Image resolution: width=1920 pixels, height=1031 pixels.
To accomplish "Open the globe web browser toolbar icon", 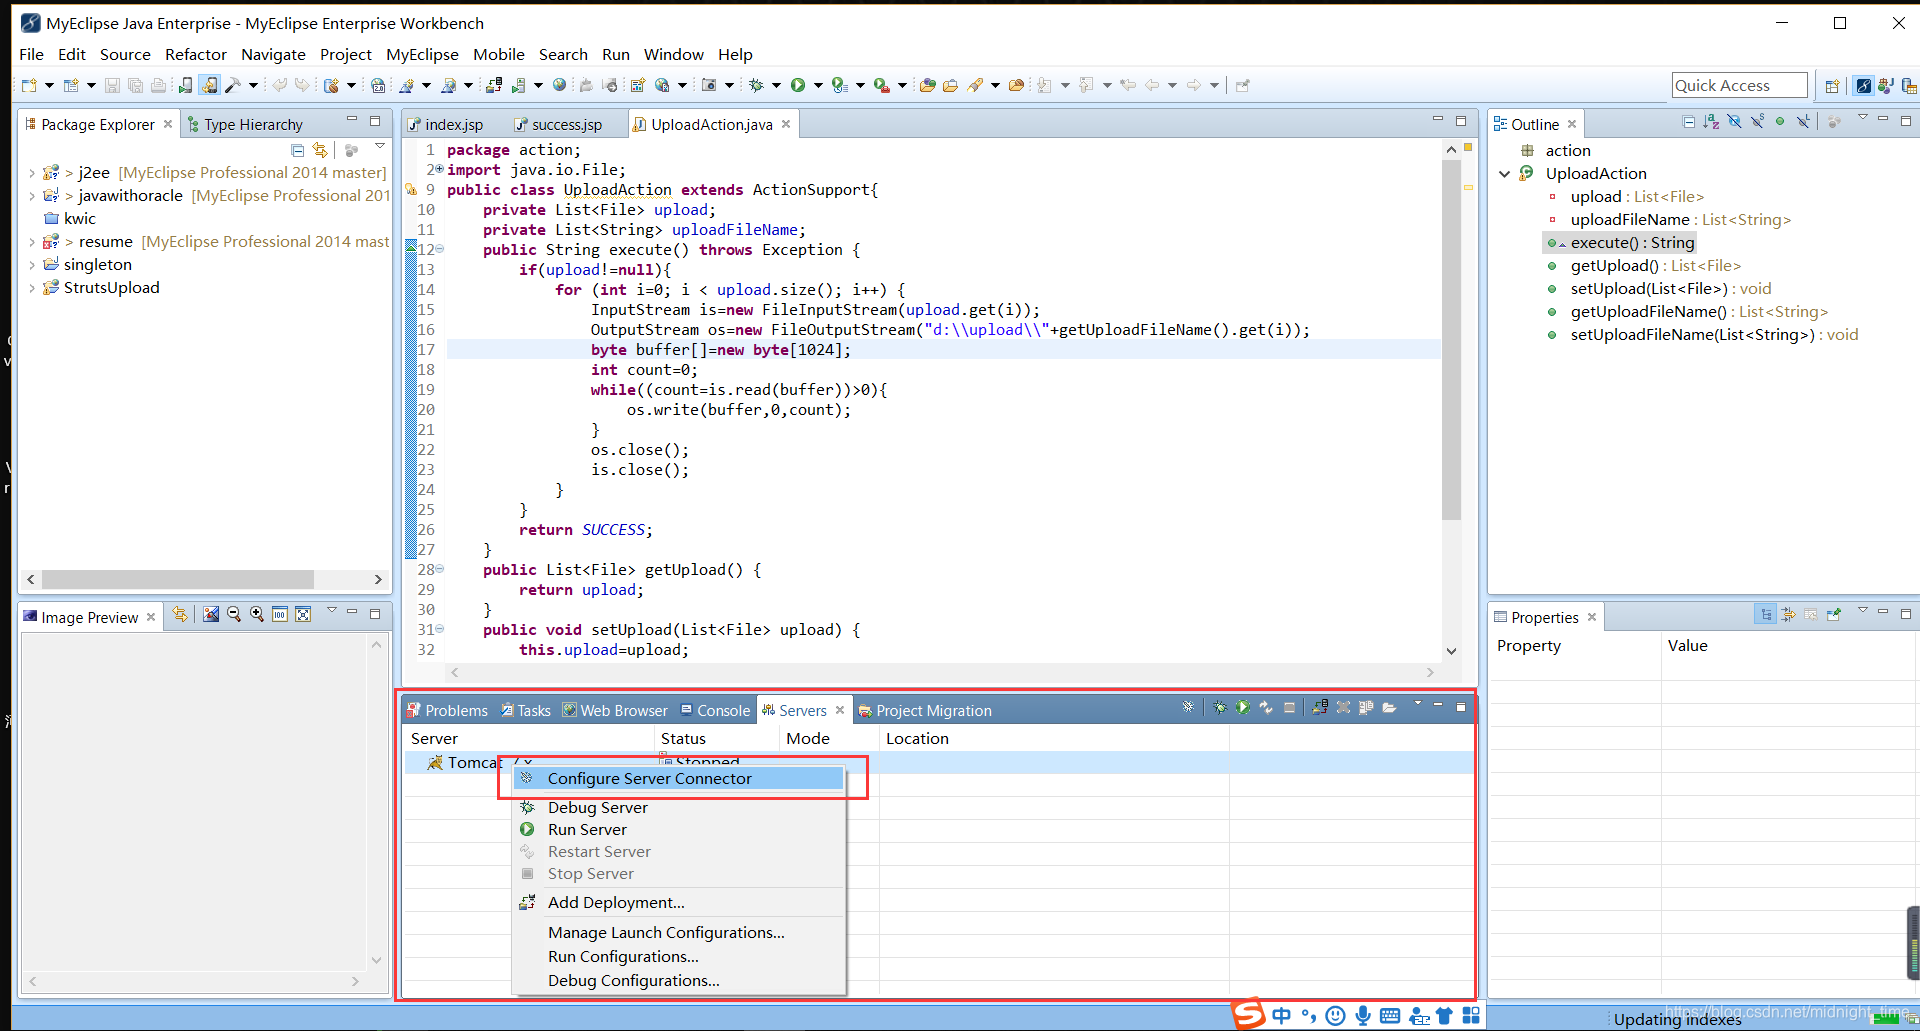I will (559, 85).
